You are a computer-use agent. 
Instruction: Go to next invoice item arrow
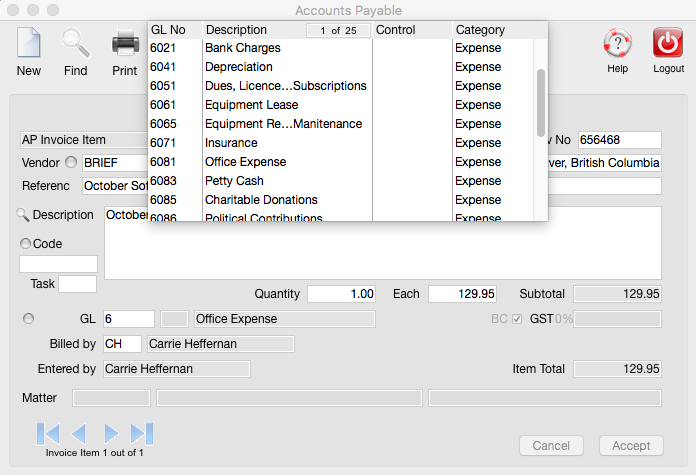click(x=111, y=433)
